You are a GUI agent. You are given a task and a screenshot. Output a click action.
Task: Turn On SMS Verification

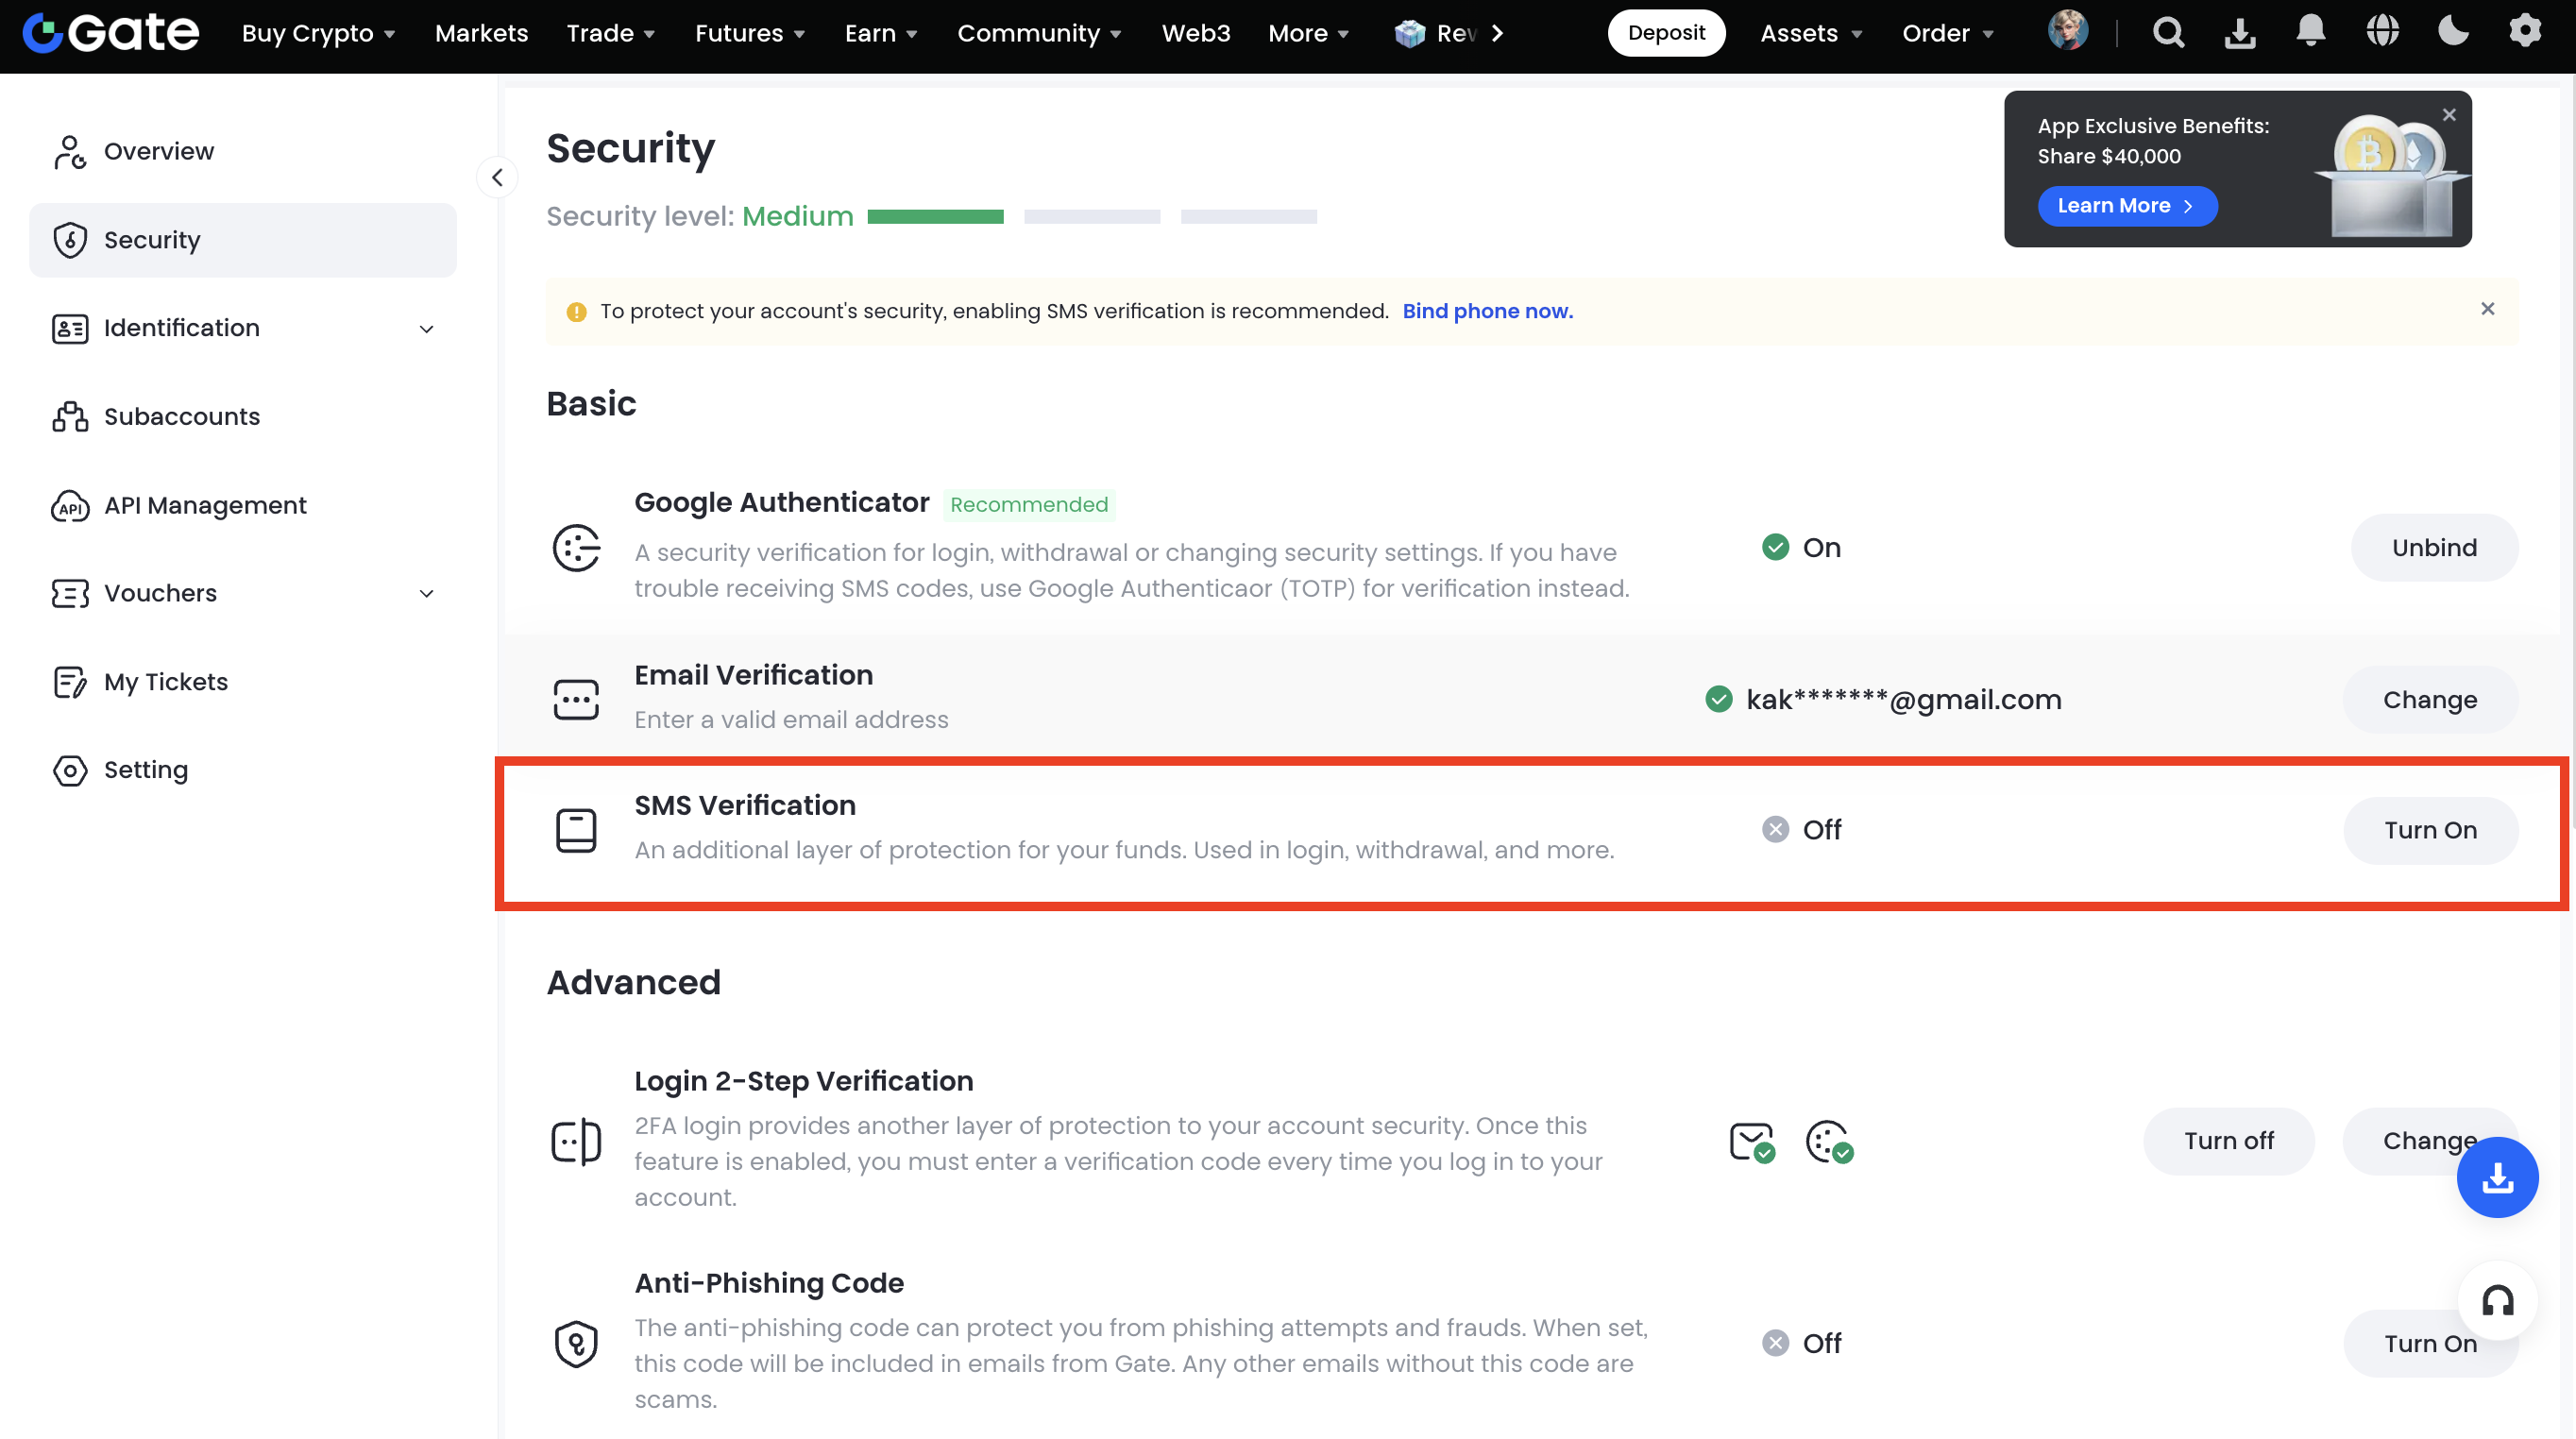tap(2430, 830)
